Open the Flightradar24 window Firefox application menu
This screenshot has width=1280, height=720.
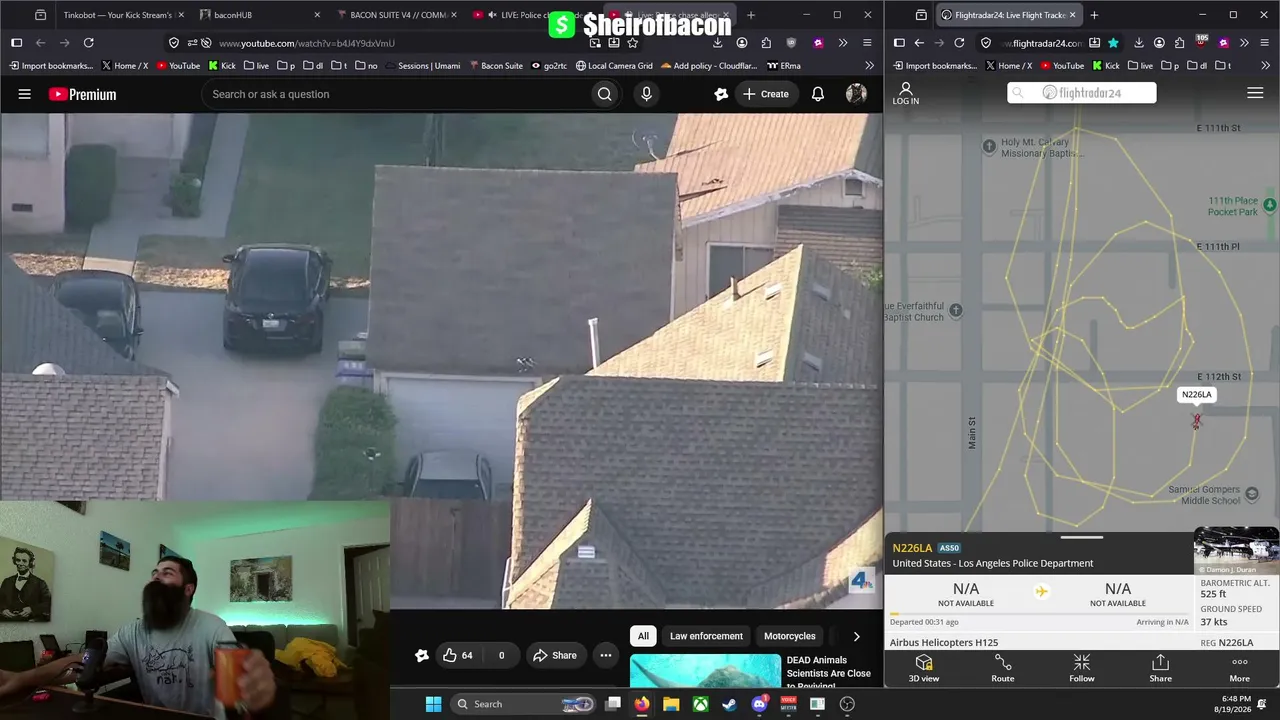tap(1263, 43)
